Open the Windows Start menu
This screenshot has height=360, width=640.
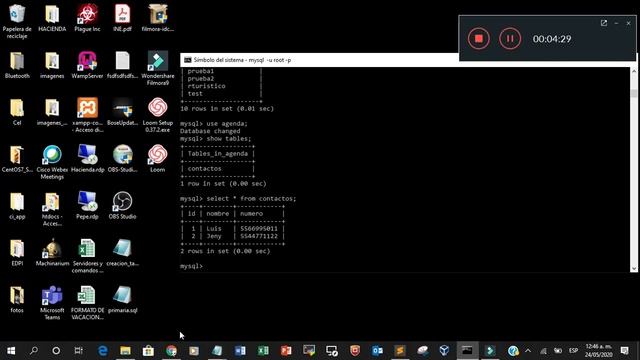[11, 351]
